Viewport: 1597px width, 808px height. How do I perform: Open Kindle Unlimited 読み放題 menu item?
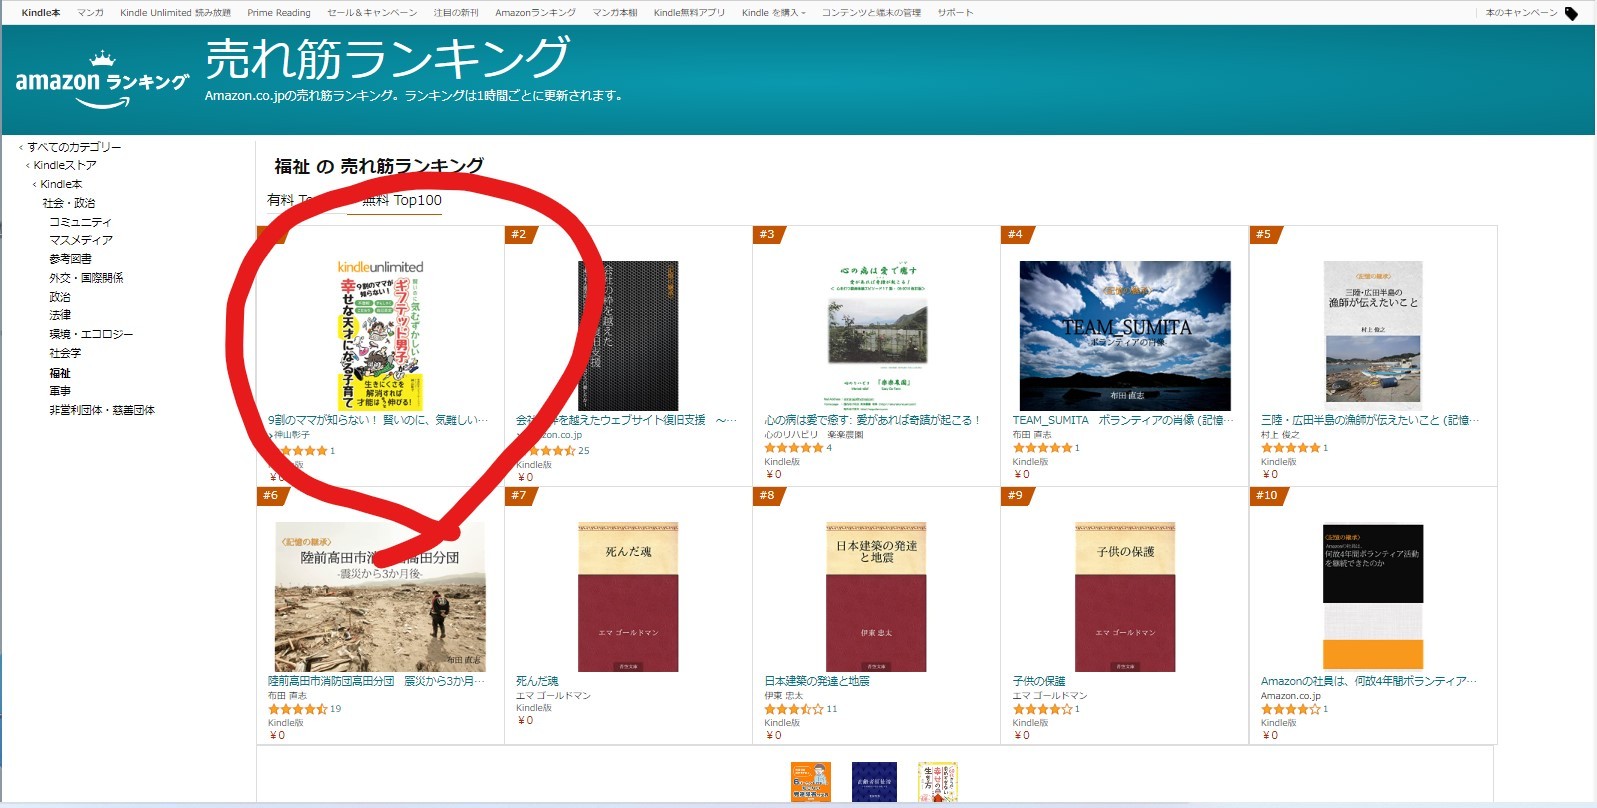175,13
